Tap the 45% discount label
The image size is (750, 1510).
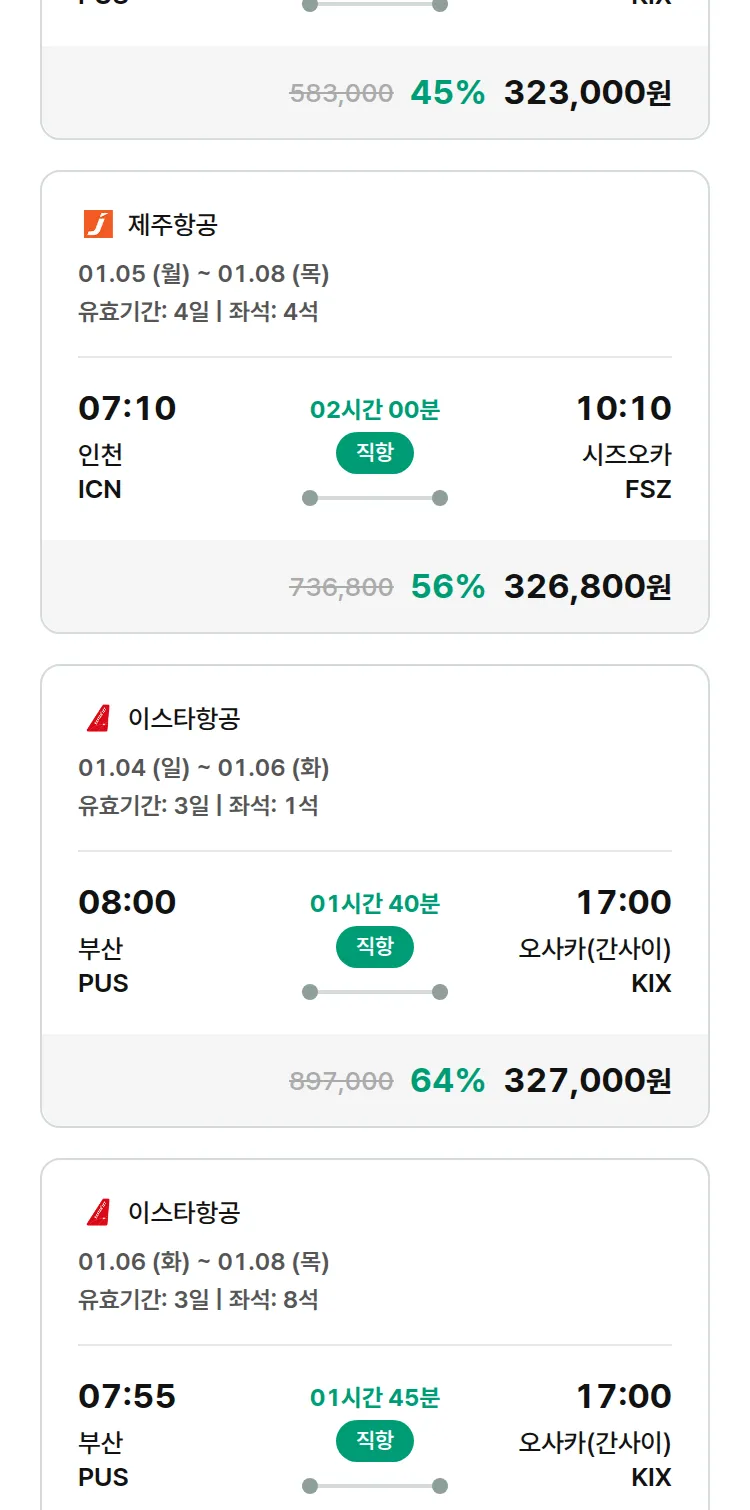(x=447, y=93)
